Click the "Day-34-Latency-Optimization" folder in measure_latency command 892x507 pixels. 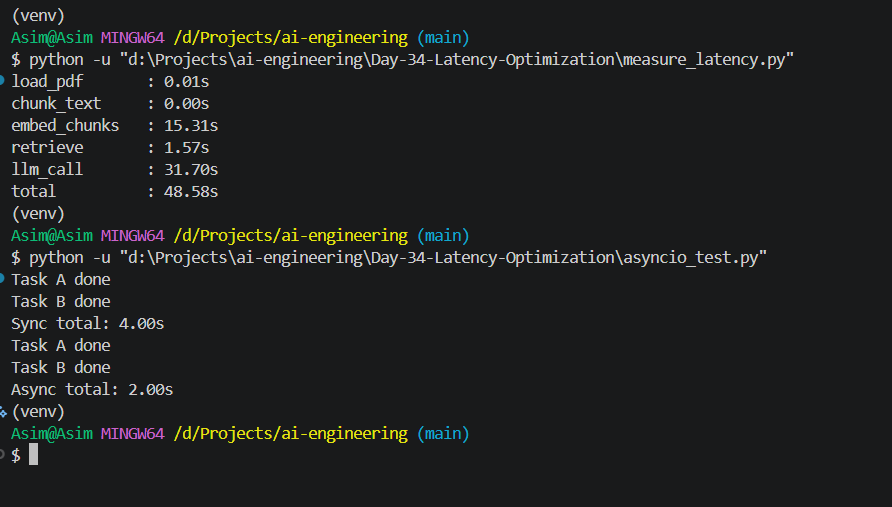click(493, 60)
